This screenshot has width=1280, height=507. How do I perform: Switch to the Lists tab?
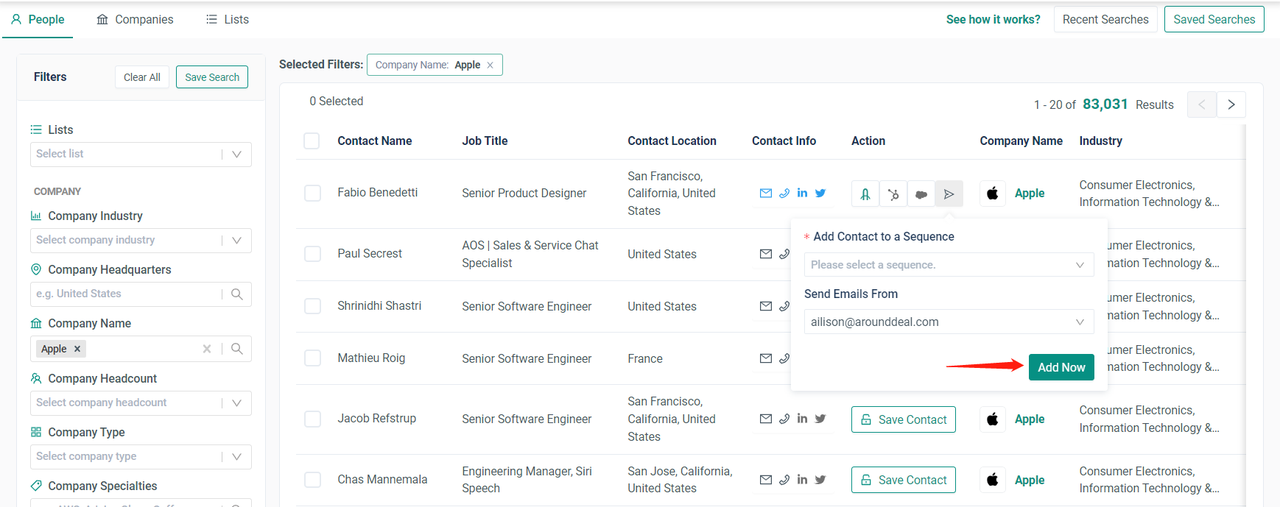[x=227, y=19]
